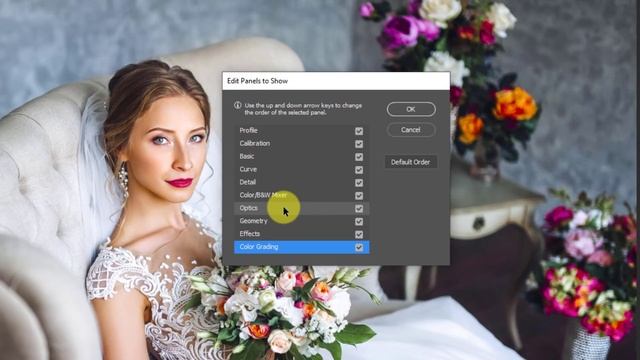Click the OK button
The height and width of the screenshot is (360, 640).
tap(411, 109)
